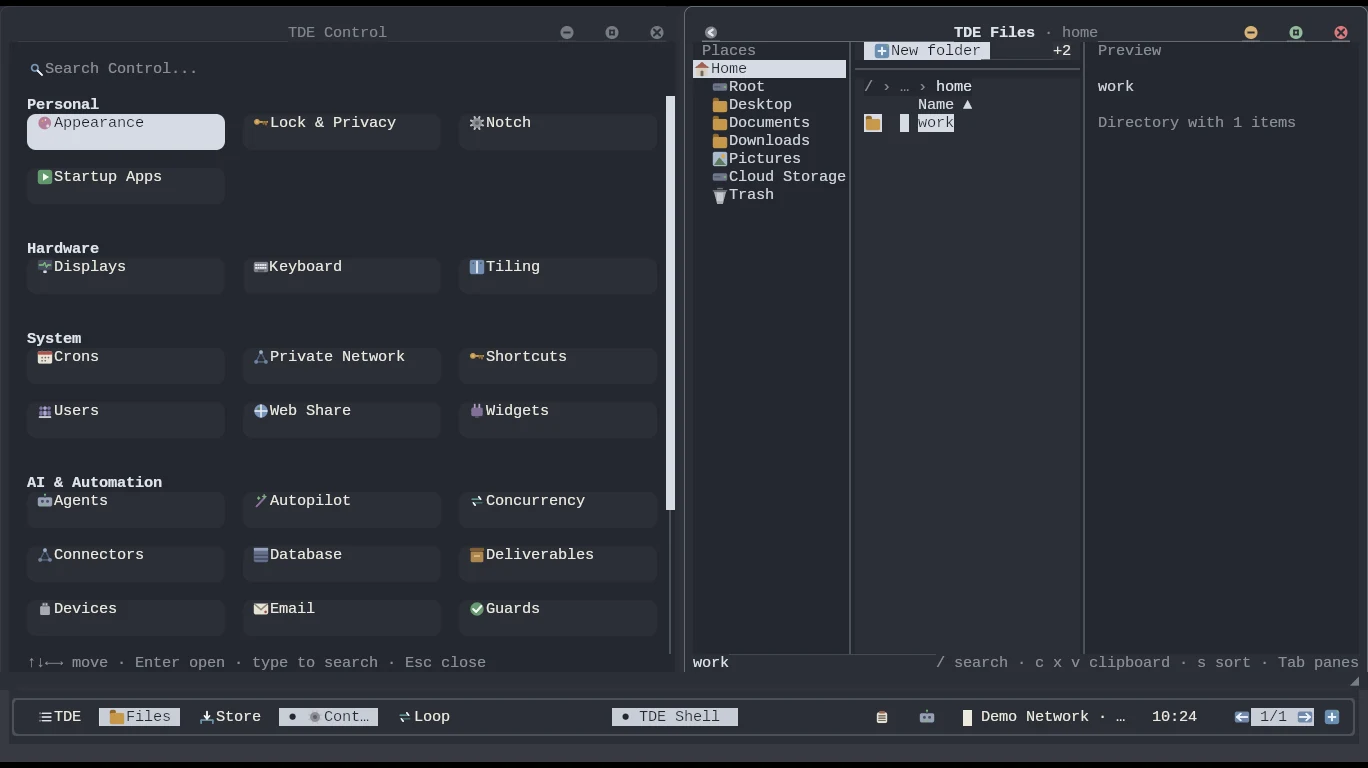The width and height of the screenshot is (1368, 768).
Task: Go back using TDE Files back arrow
Action: click(711, 33)
